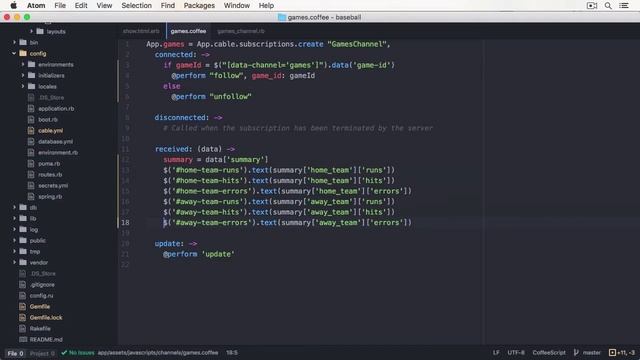Screen dimensions: 640x360
Task: Click the git diff stats icon
Action: pyautogui.click(x=612, y=352)
